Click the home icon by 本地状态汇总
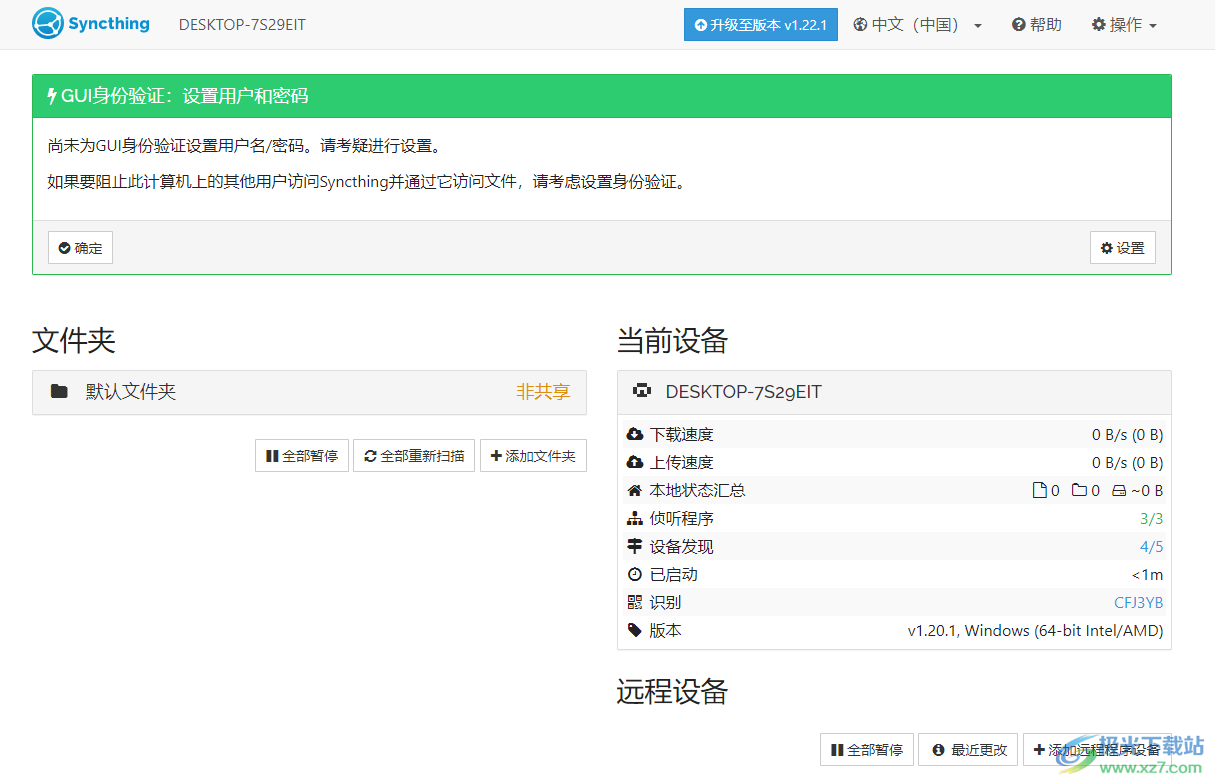 (x=634, y=491)
